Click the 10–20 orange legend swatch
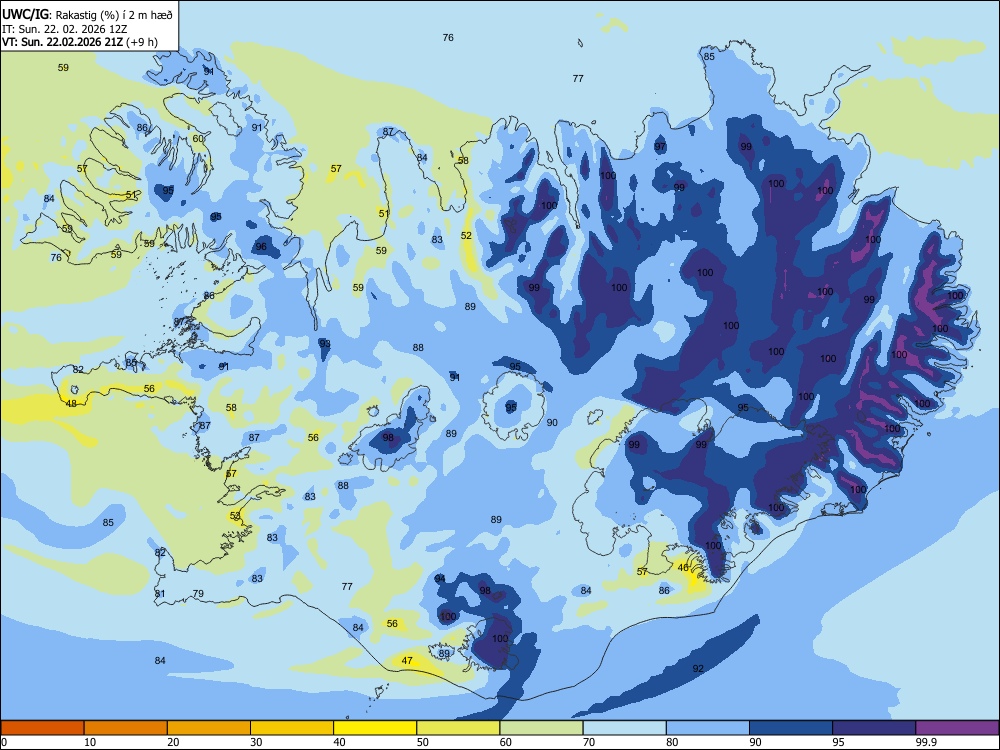The width and height of the screenshot is (1000, 750). [126, 728]
